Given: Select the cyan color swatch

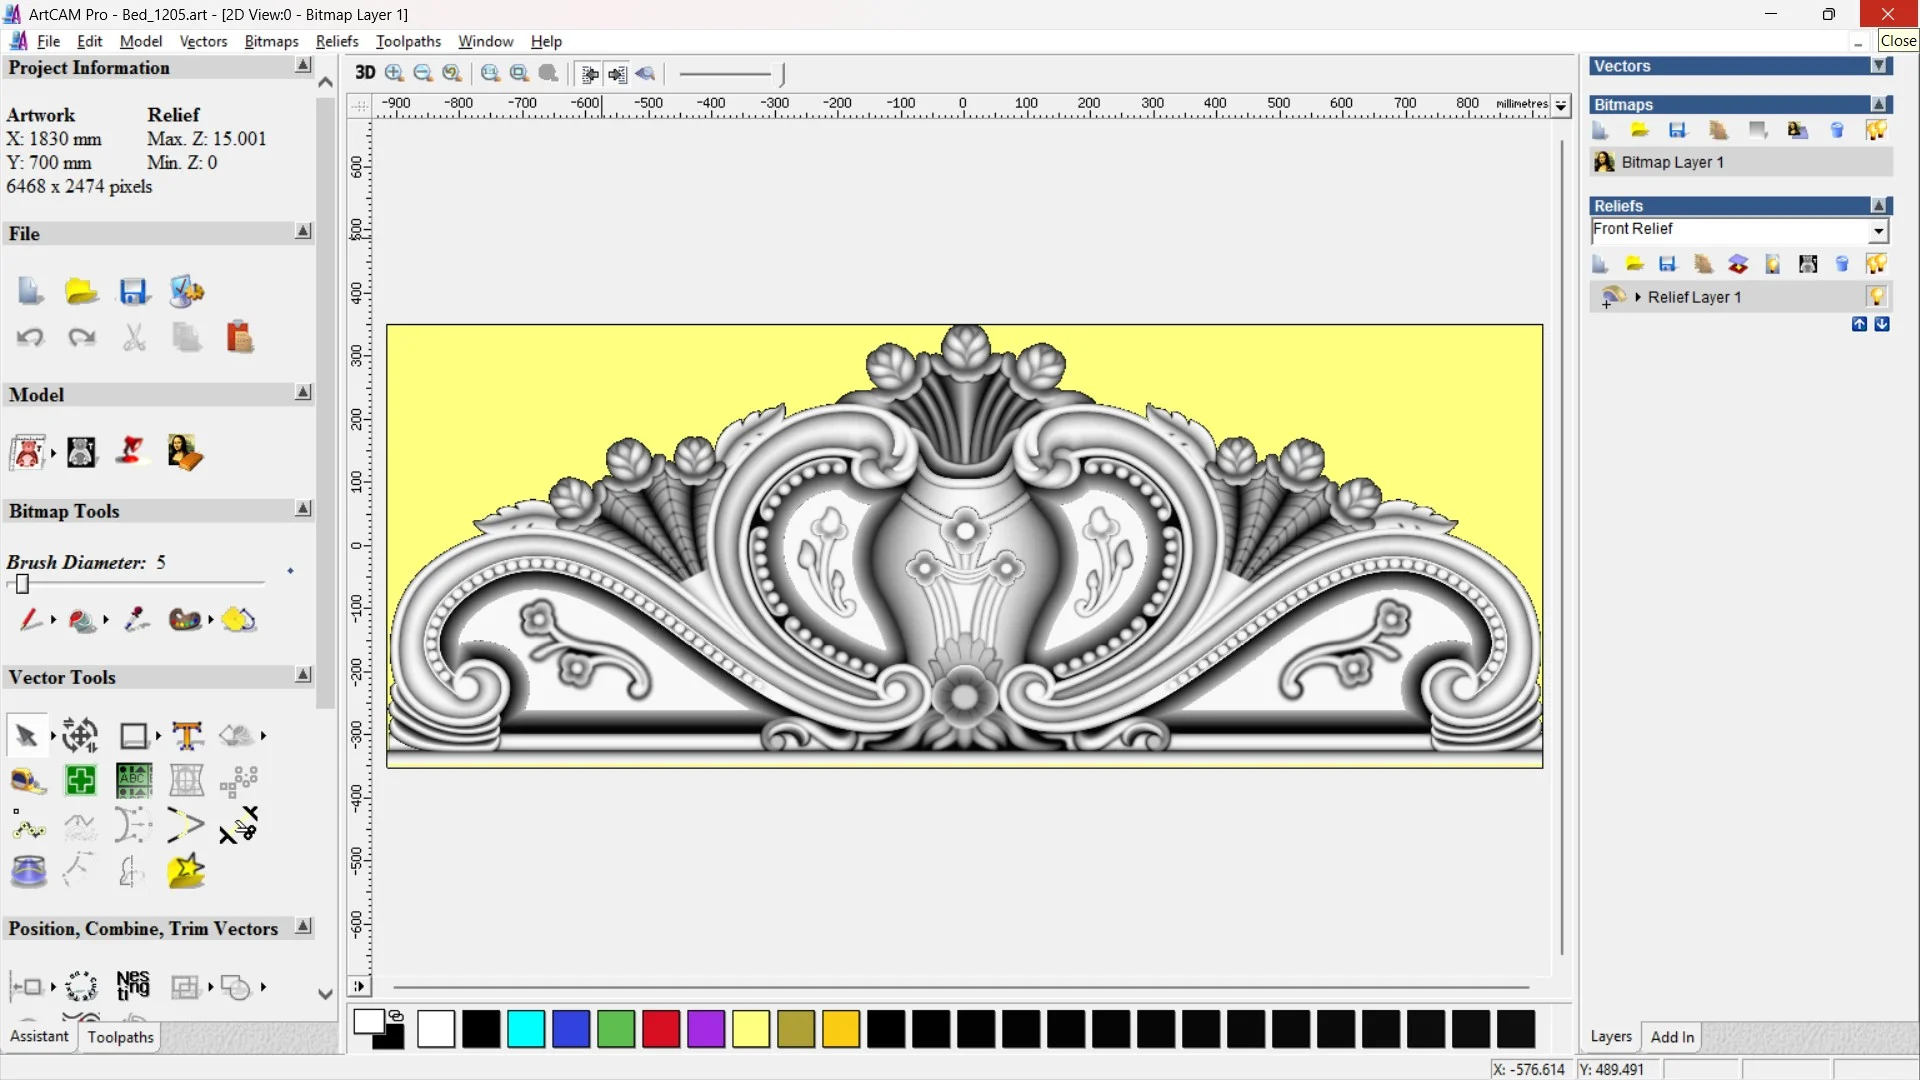Looking at the screenshot, I should pos(526,1029).
